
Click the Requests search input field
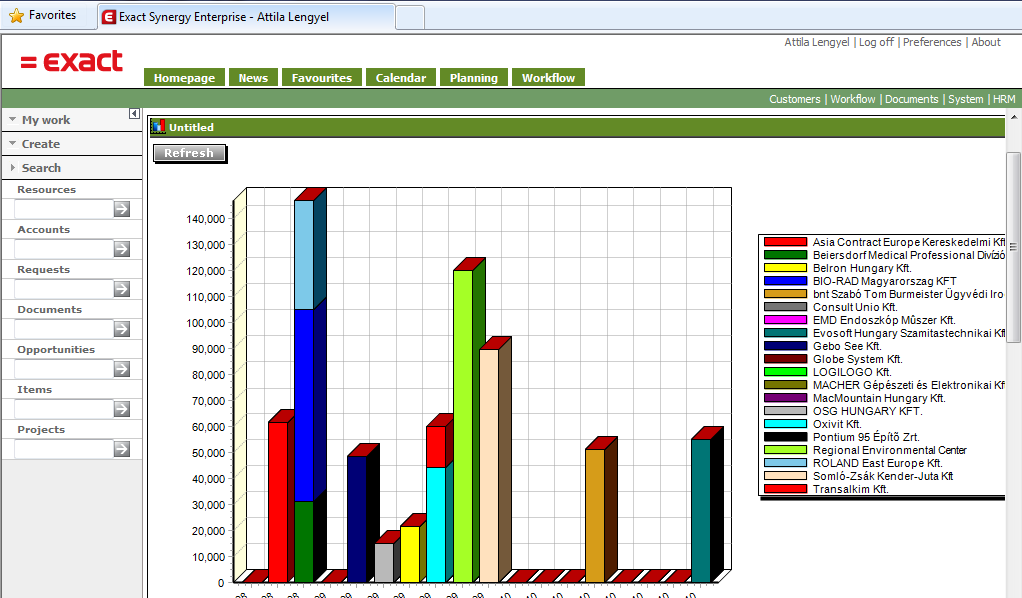point(64,289)
